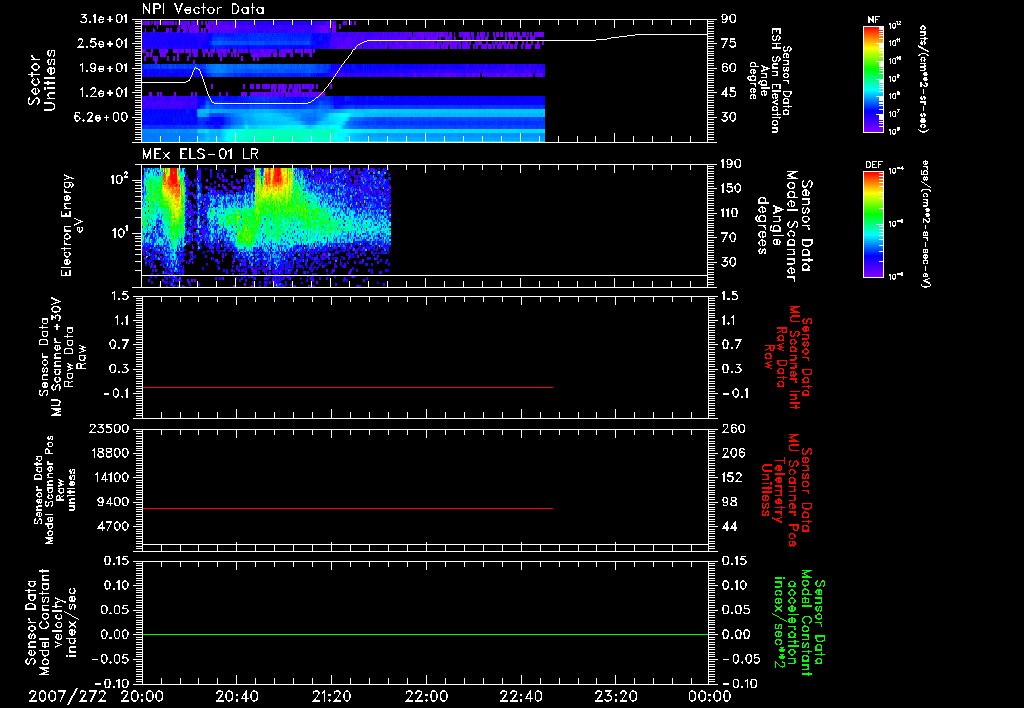Click the 75 degree sun elevation tick
The height and width of the screenshot is (708, 1024).
tap(728, 43)
